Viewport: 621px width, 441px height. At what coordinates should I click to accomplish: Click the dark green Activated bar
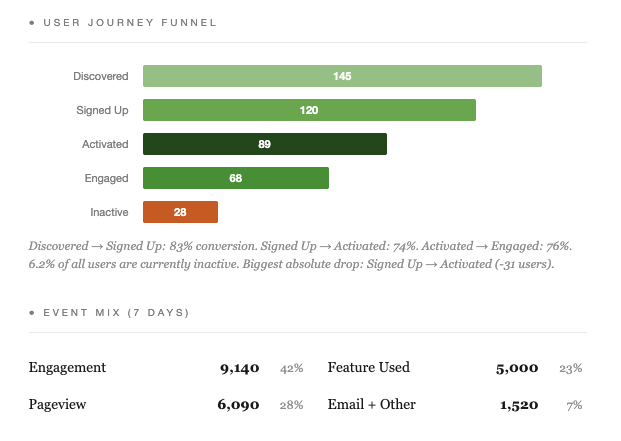point(264,144)
